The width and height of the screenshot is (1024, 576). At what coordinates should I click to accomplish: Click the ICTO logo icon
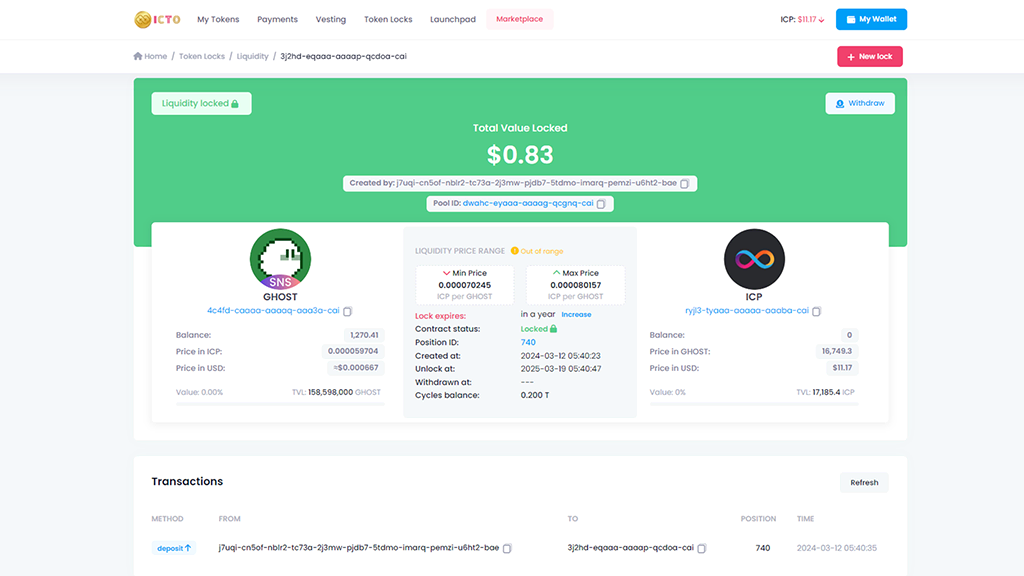[x=143, y=19]
